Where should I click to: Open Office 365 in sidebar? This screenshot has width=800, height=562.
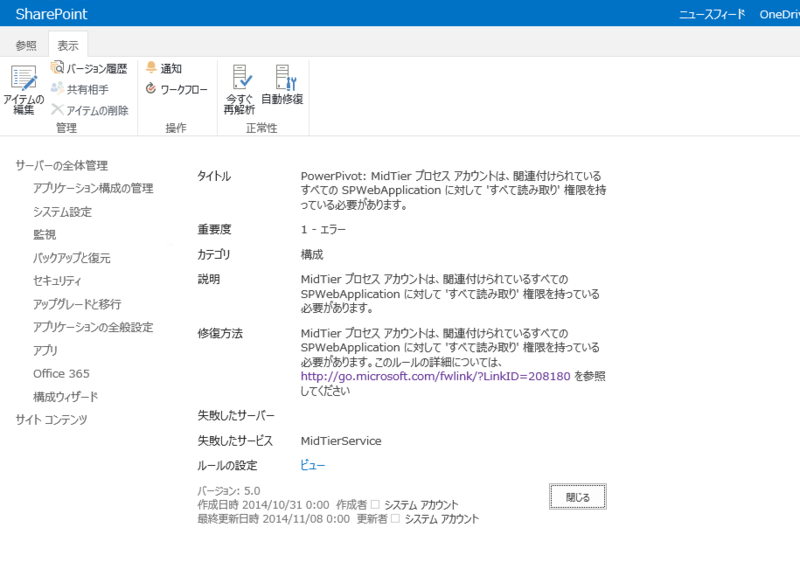(x=61, y=373)
